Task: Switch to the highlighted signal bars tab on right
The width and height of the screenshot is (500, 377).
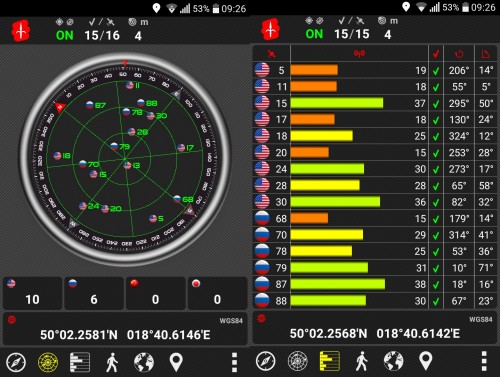Action: click(x=329, y=361)
